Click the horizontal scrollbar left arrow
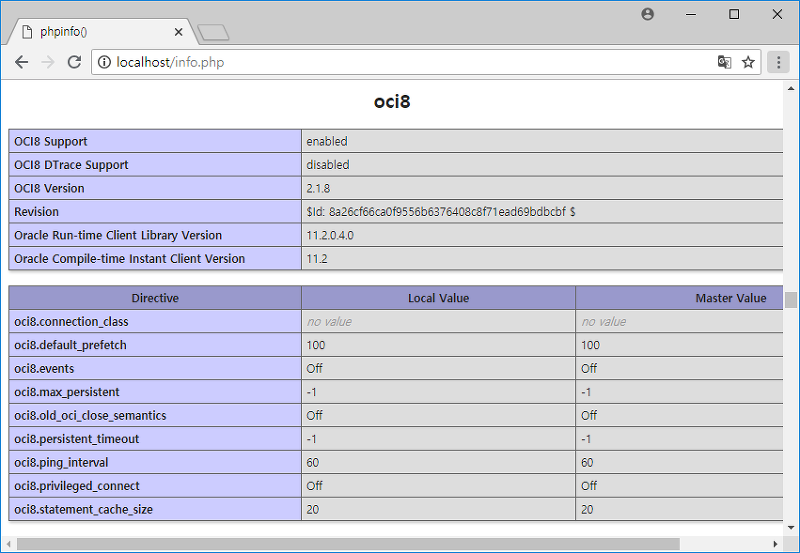The image size is (800, 553). [x=9, y=544]
